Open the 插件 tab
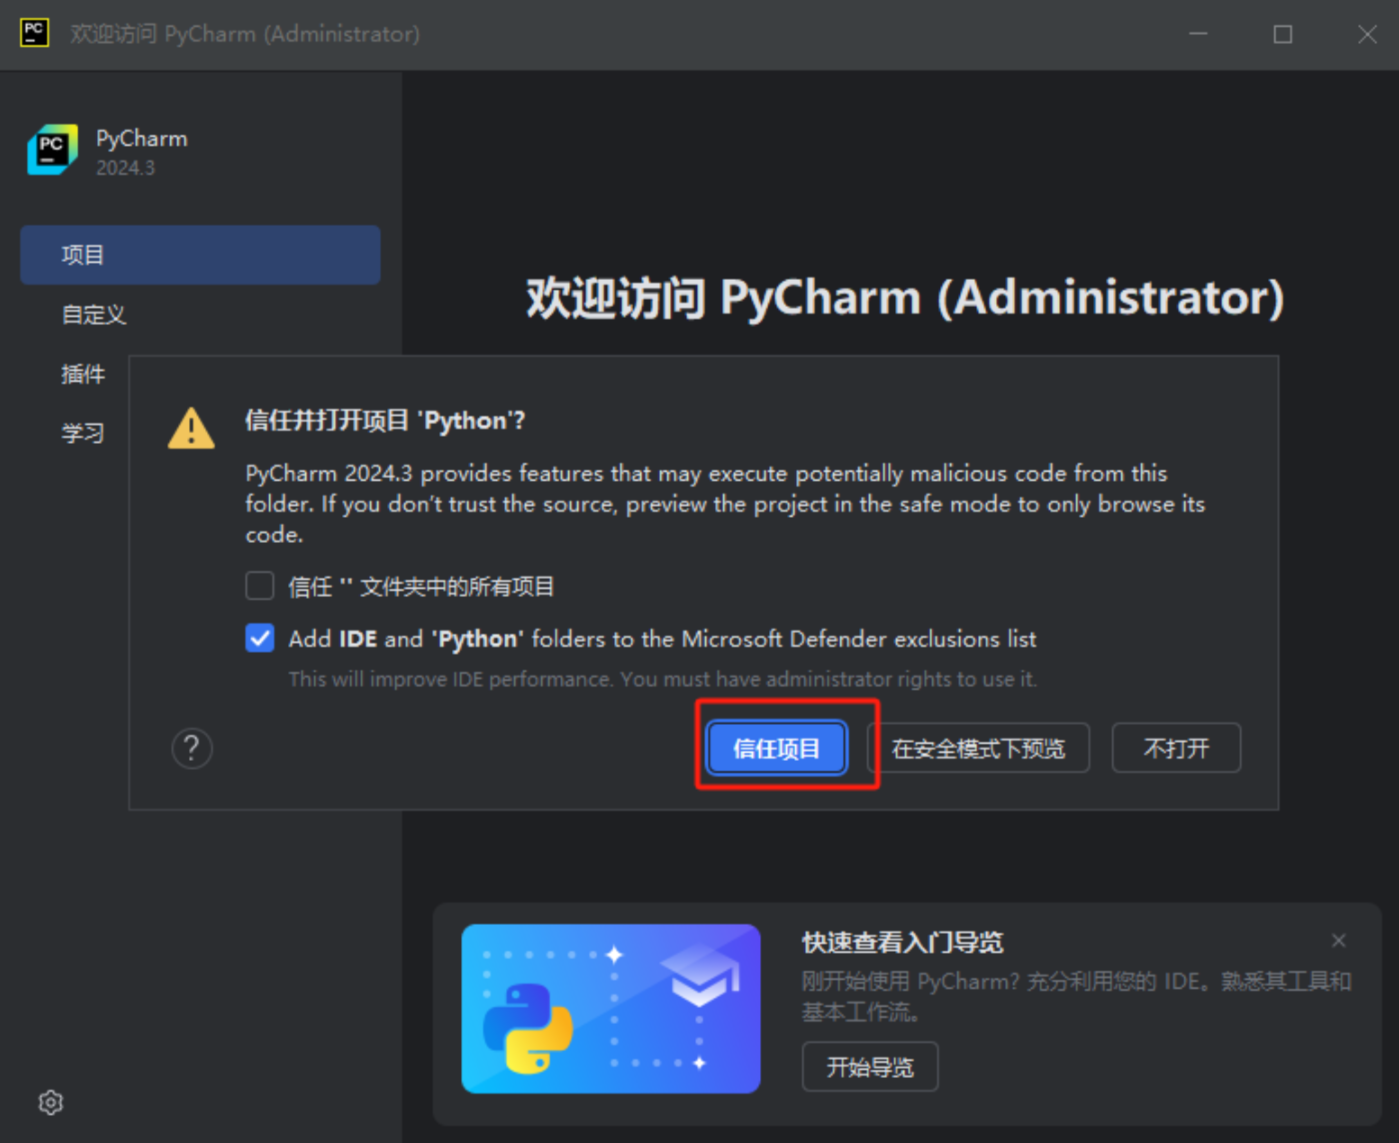The image size is (1399, 1143). point(83,374)
